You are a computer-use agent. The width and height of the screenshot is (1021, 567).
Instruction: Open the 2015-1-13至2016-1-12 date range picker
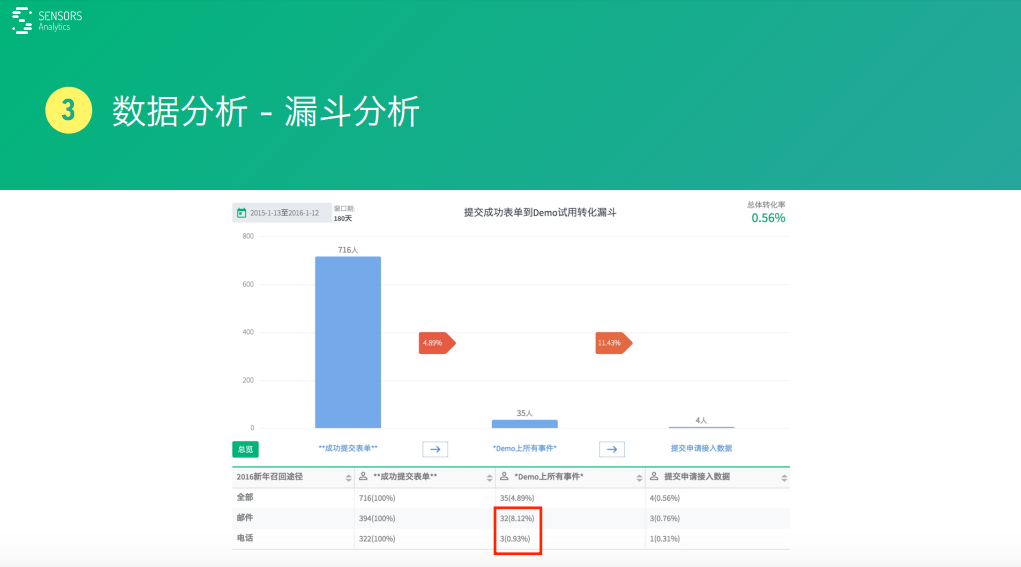pos(284,213)
